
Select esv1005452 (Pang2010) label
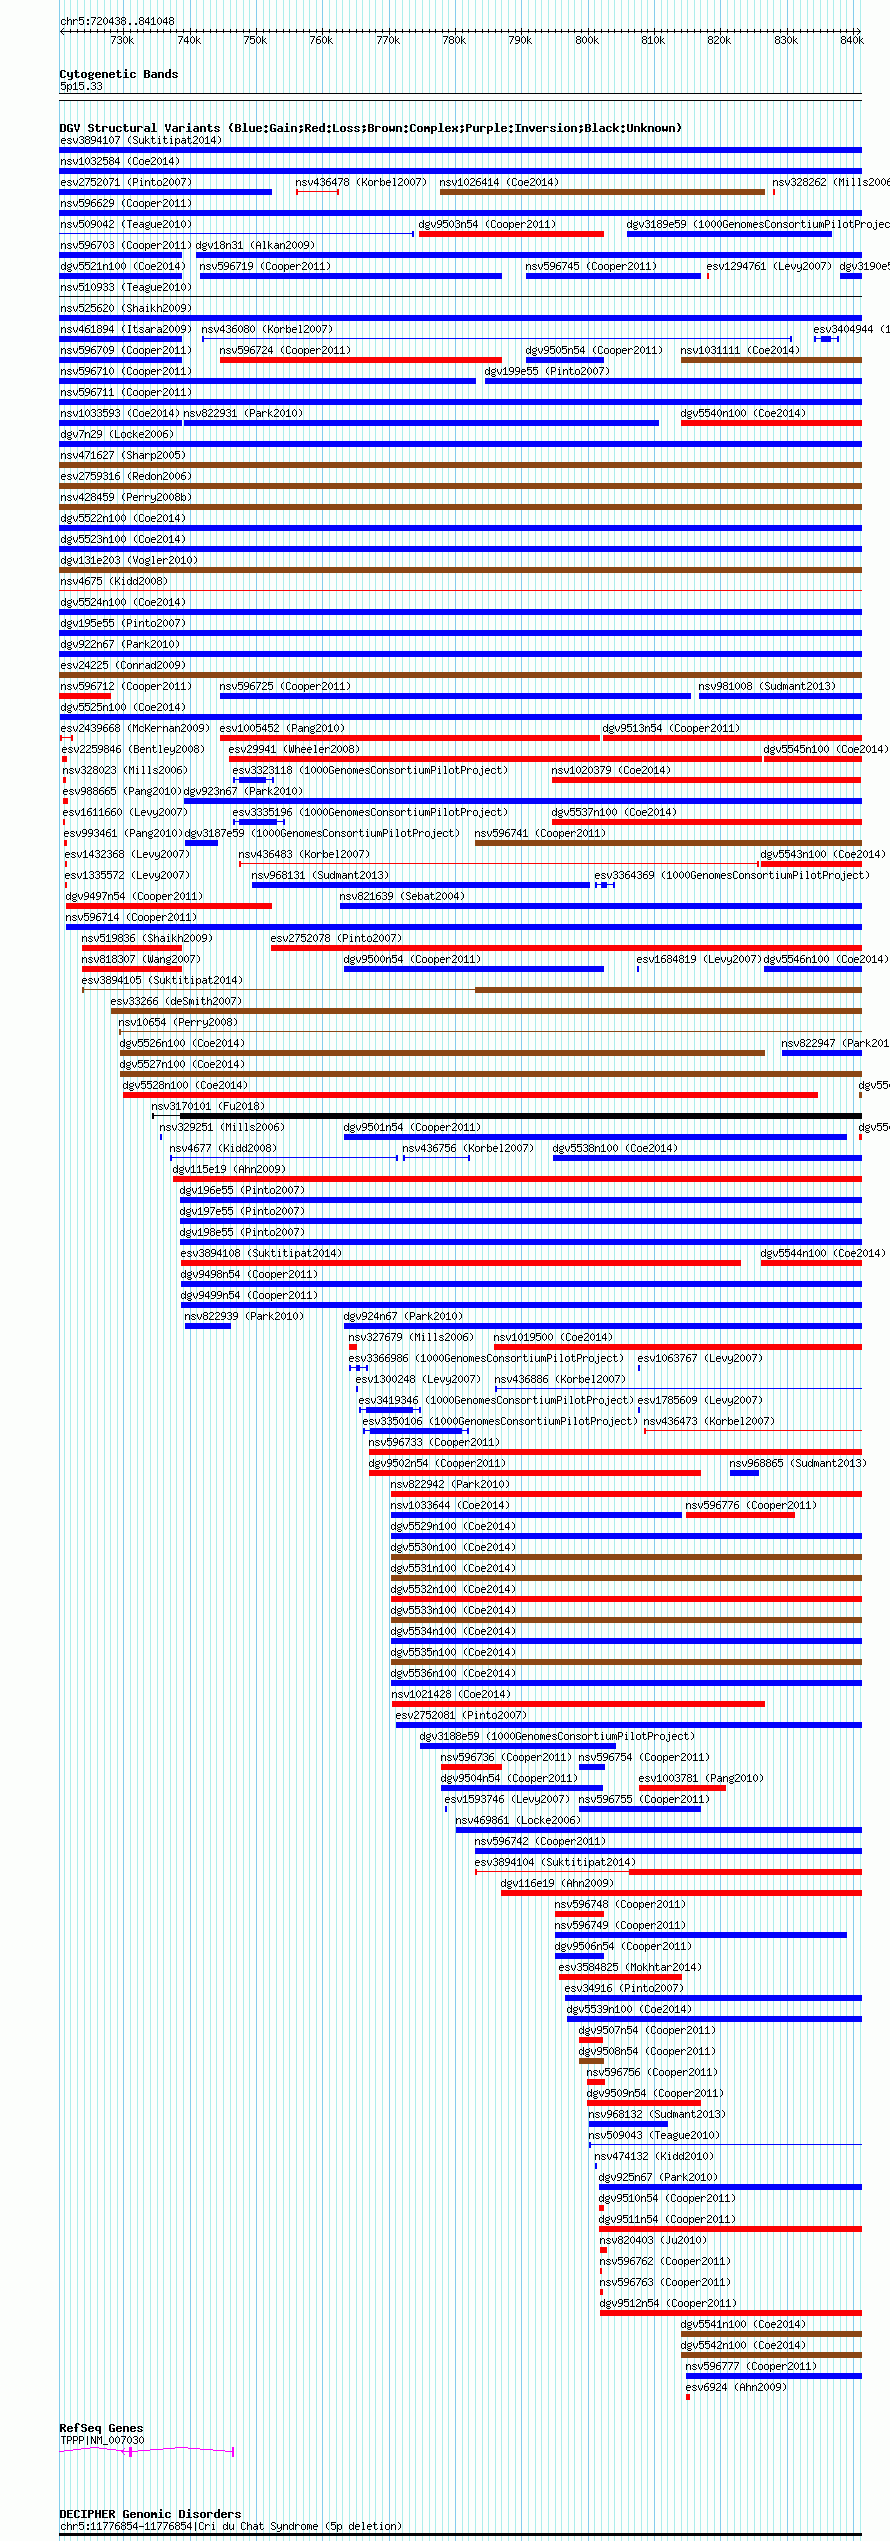tap(282, 728)
